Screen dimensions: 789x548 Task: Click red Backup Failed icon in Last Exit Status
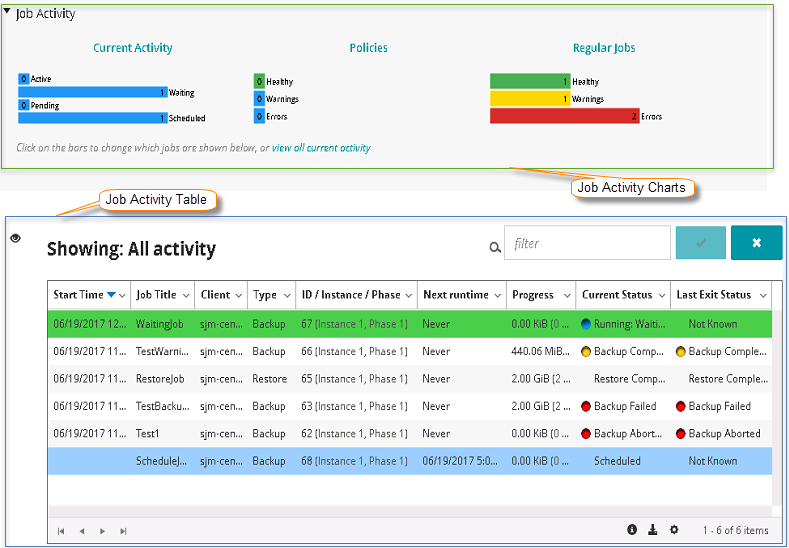pos(680,407)
